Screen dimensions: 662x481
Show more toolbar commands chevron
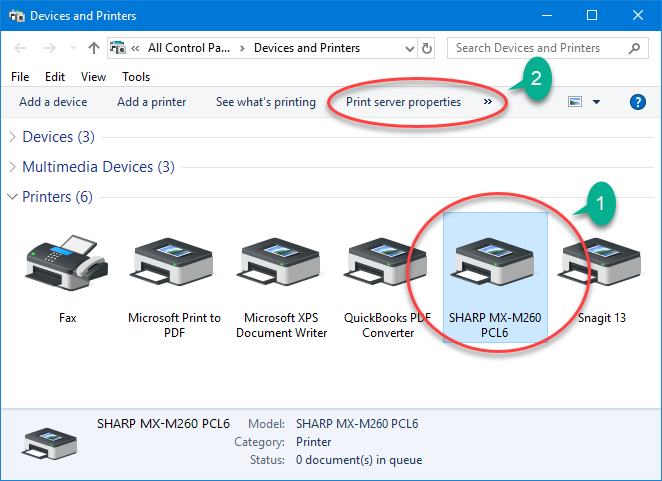tap(488, 102)
